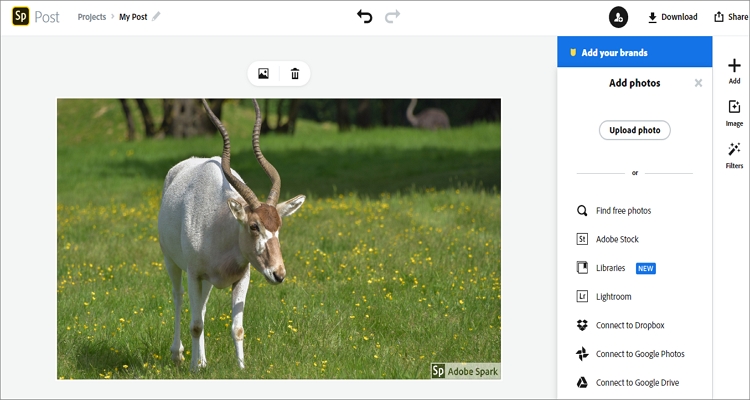Open the Add your brands banner
Viewport: 750px width, 400px height.
pos(634,52)
